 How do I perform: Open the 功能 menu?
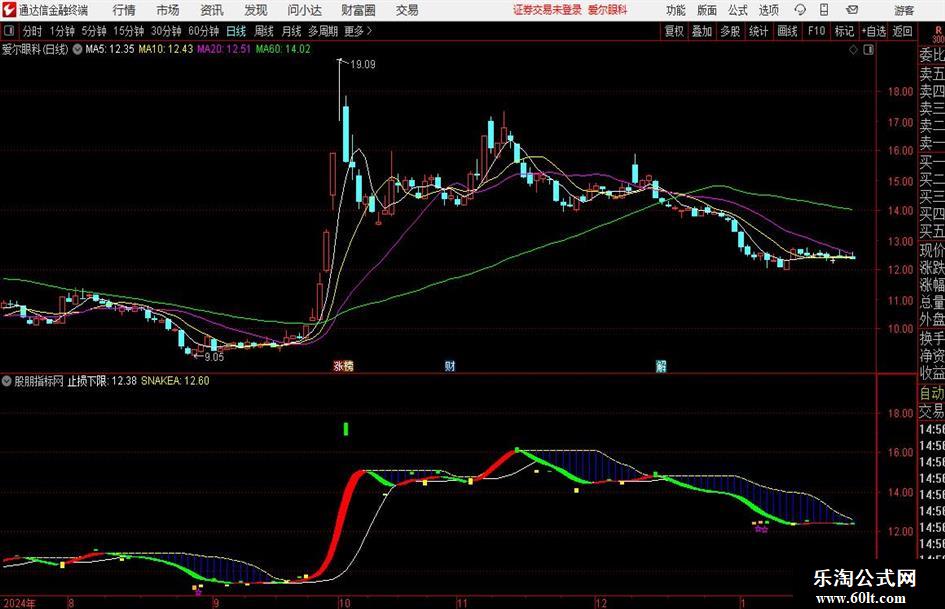(676, 10)
